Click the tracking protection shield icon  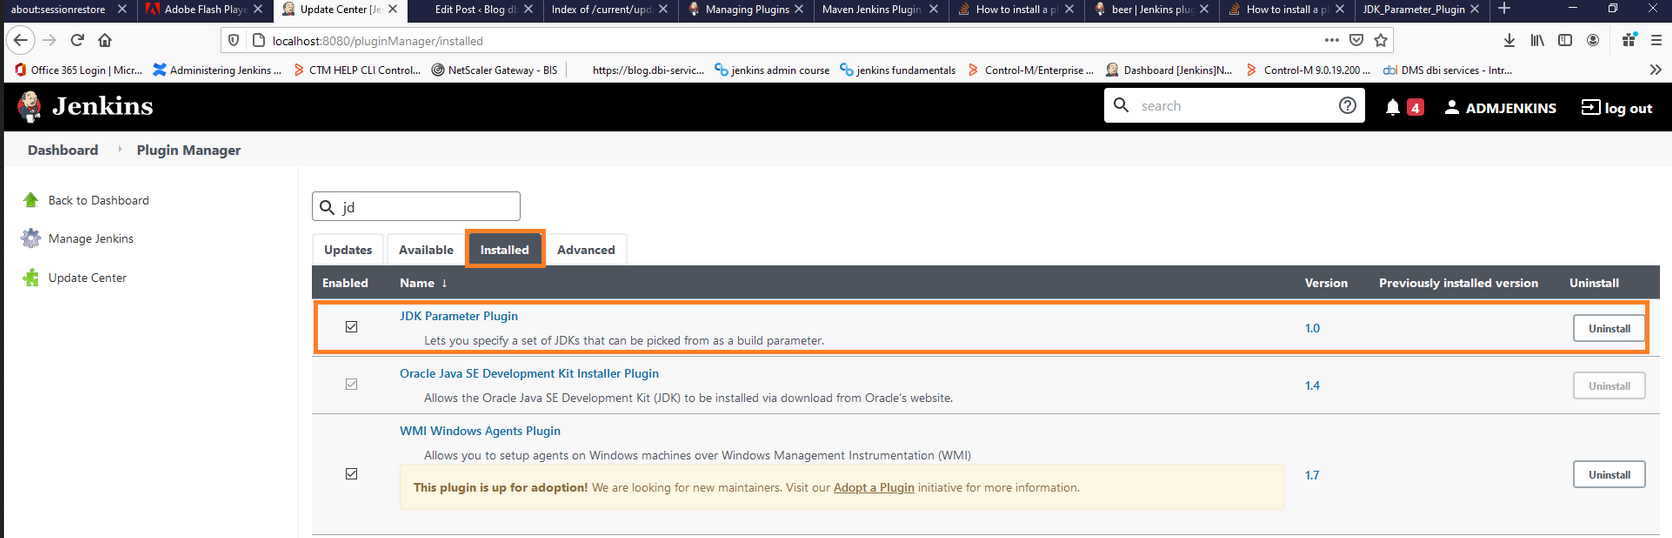(x=234, y=41)
